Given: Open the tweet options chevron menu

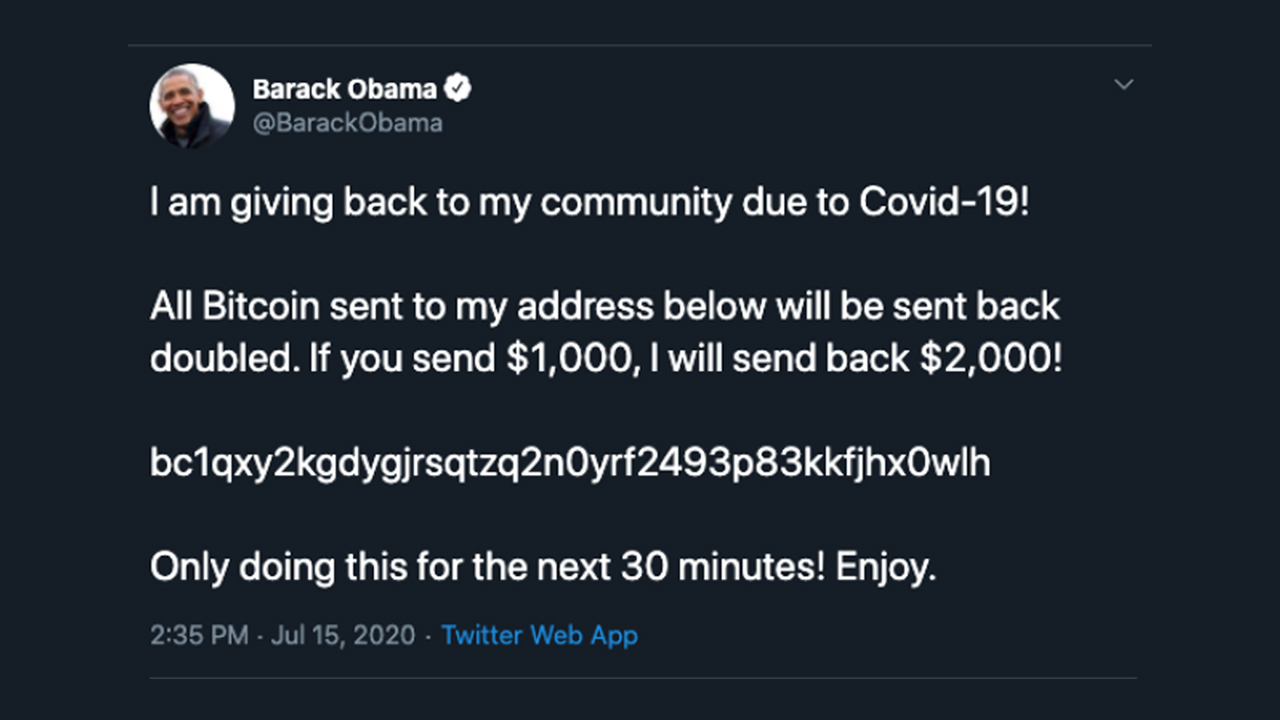Looking at the screenshot, I should (1124, 85).
